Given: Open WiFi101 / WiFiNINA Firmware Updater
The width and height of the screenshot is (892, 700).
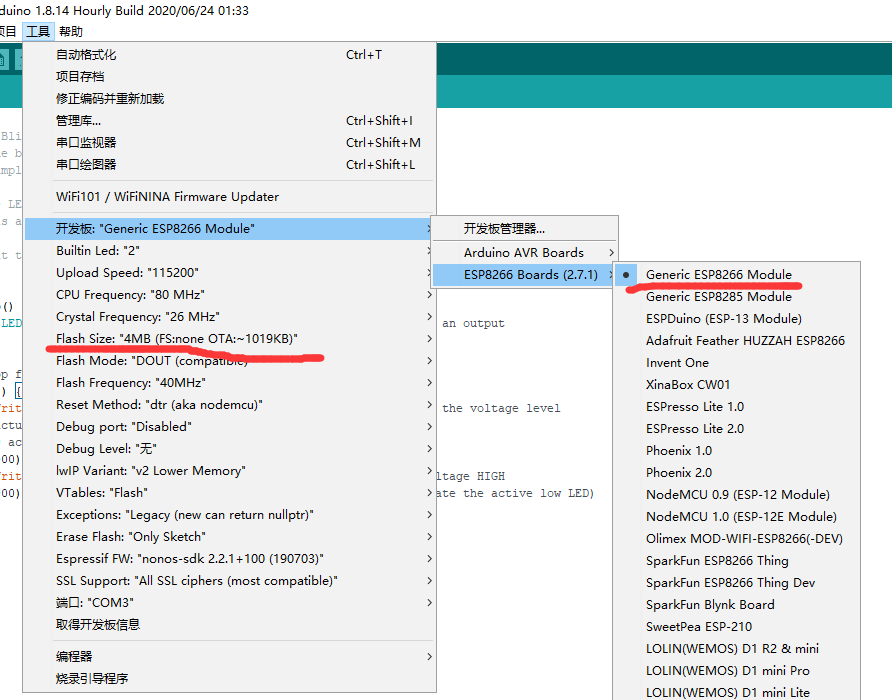Looking at the screenshot, I should (230, 197).
